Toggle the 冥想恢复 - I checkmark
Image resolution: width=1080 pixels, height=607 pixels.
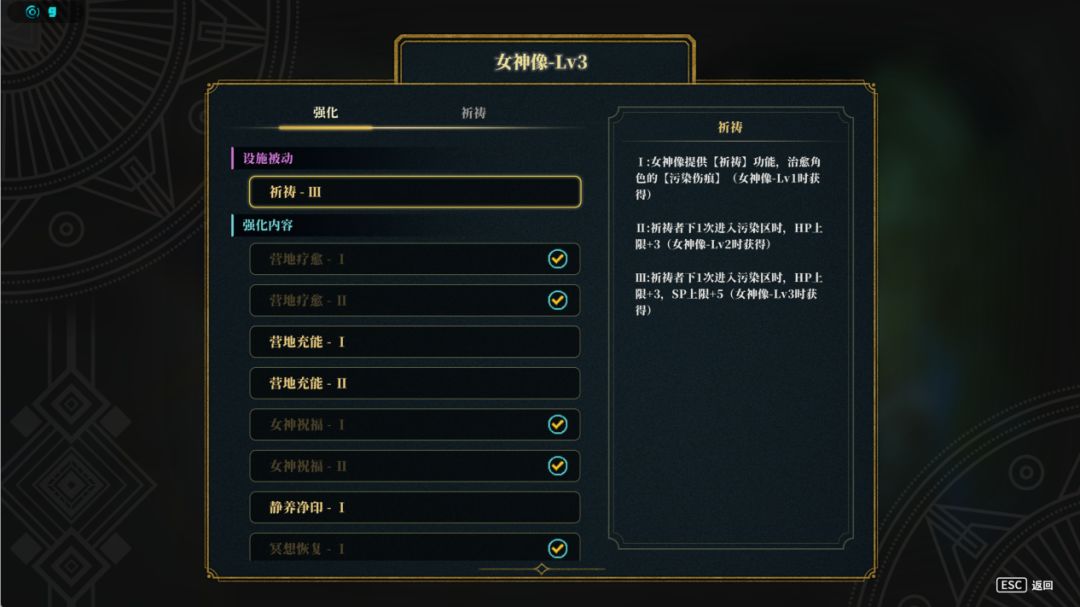[557, 548]
